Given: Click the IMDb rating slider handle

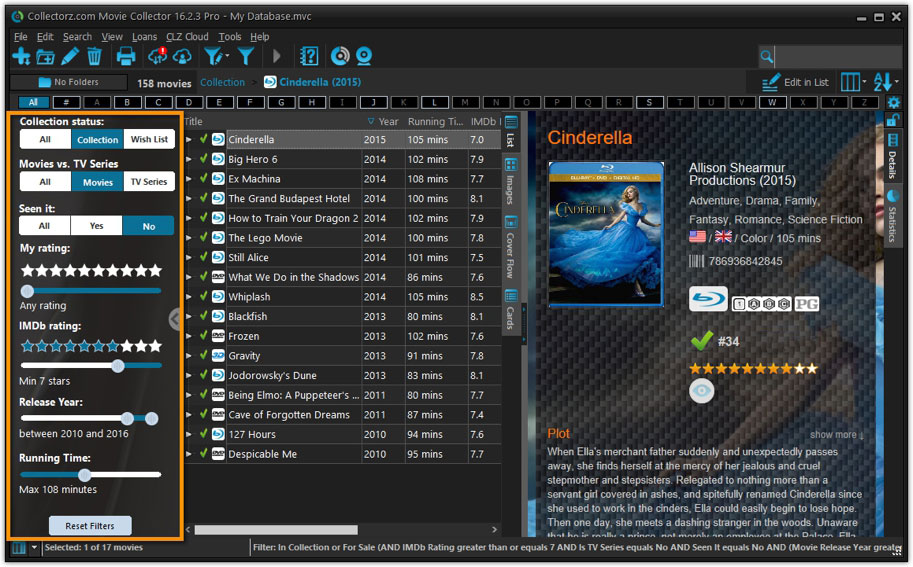Looking at the screenshot, I should tap(118, 366).
